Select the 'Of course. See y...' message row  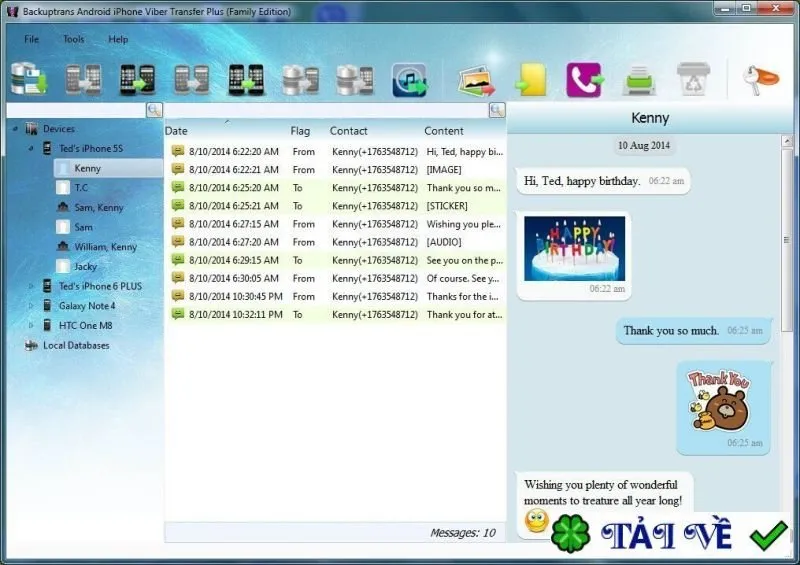click(x=336, y=278)
